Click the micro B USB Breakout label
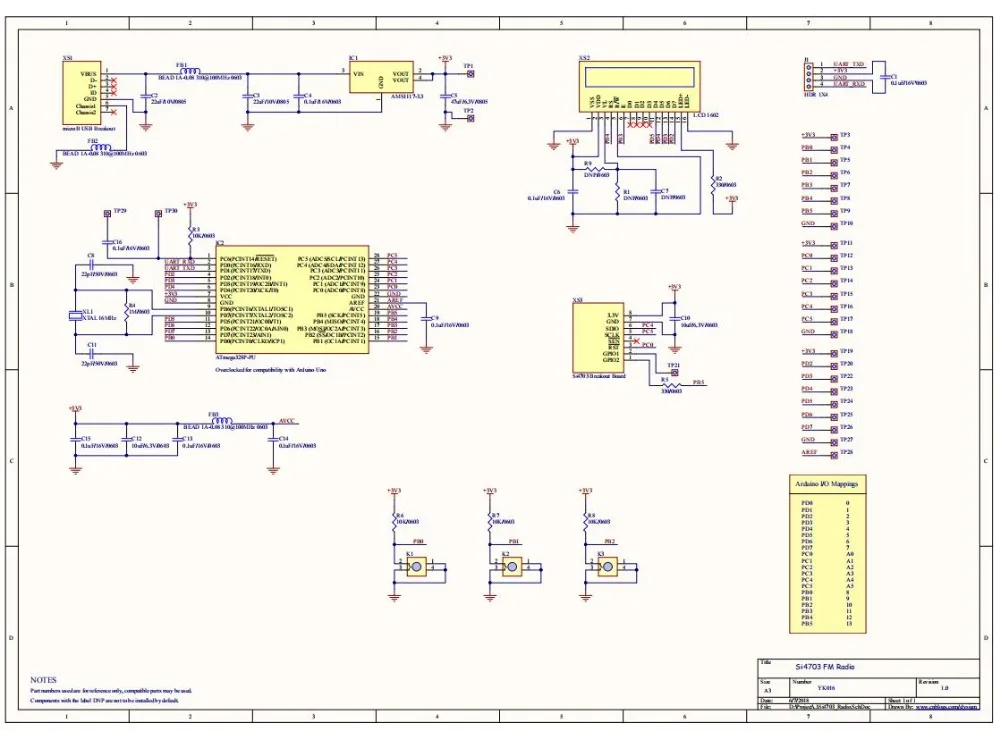The width and height of the screenshot is (1000, 731). pos(88,129)
